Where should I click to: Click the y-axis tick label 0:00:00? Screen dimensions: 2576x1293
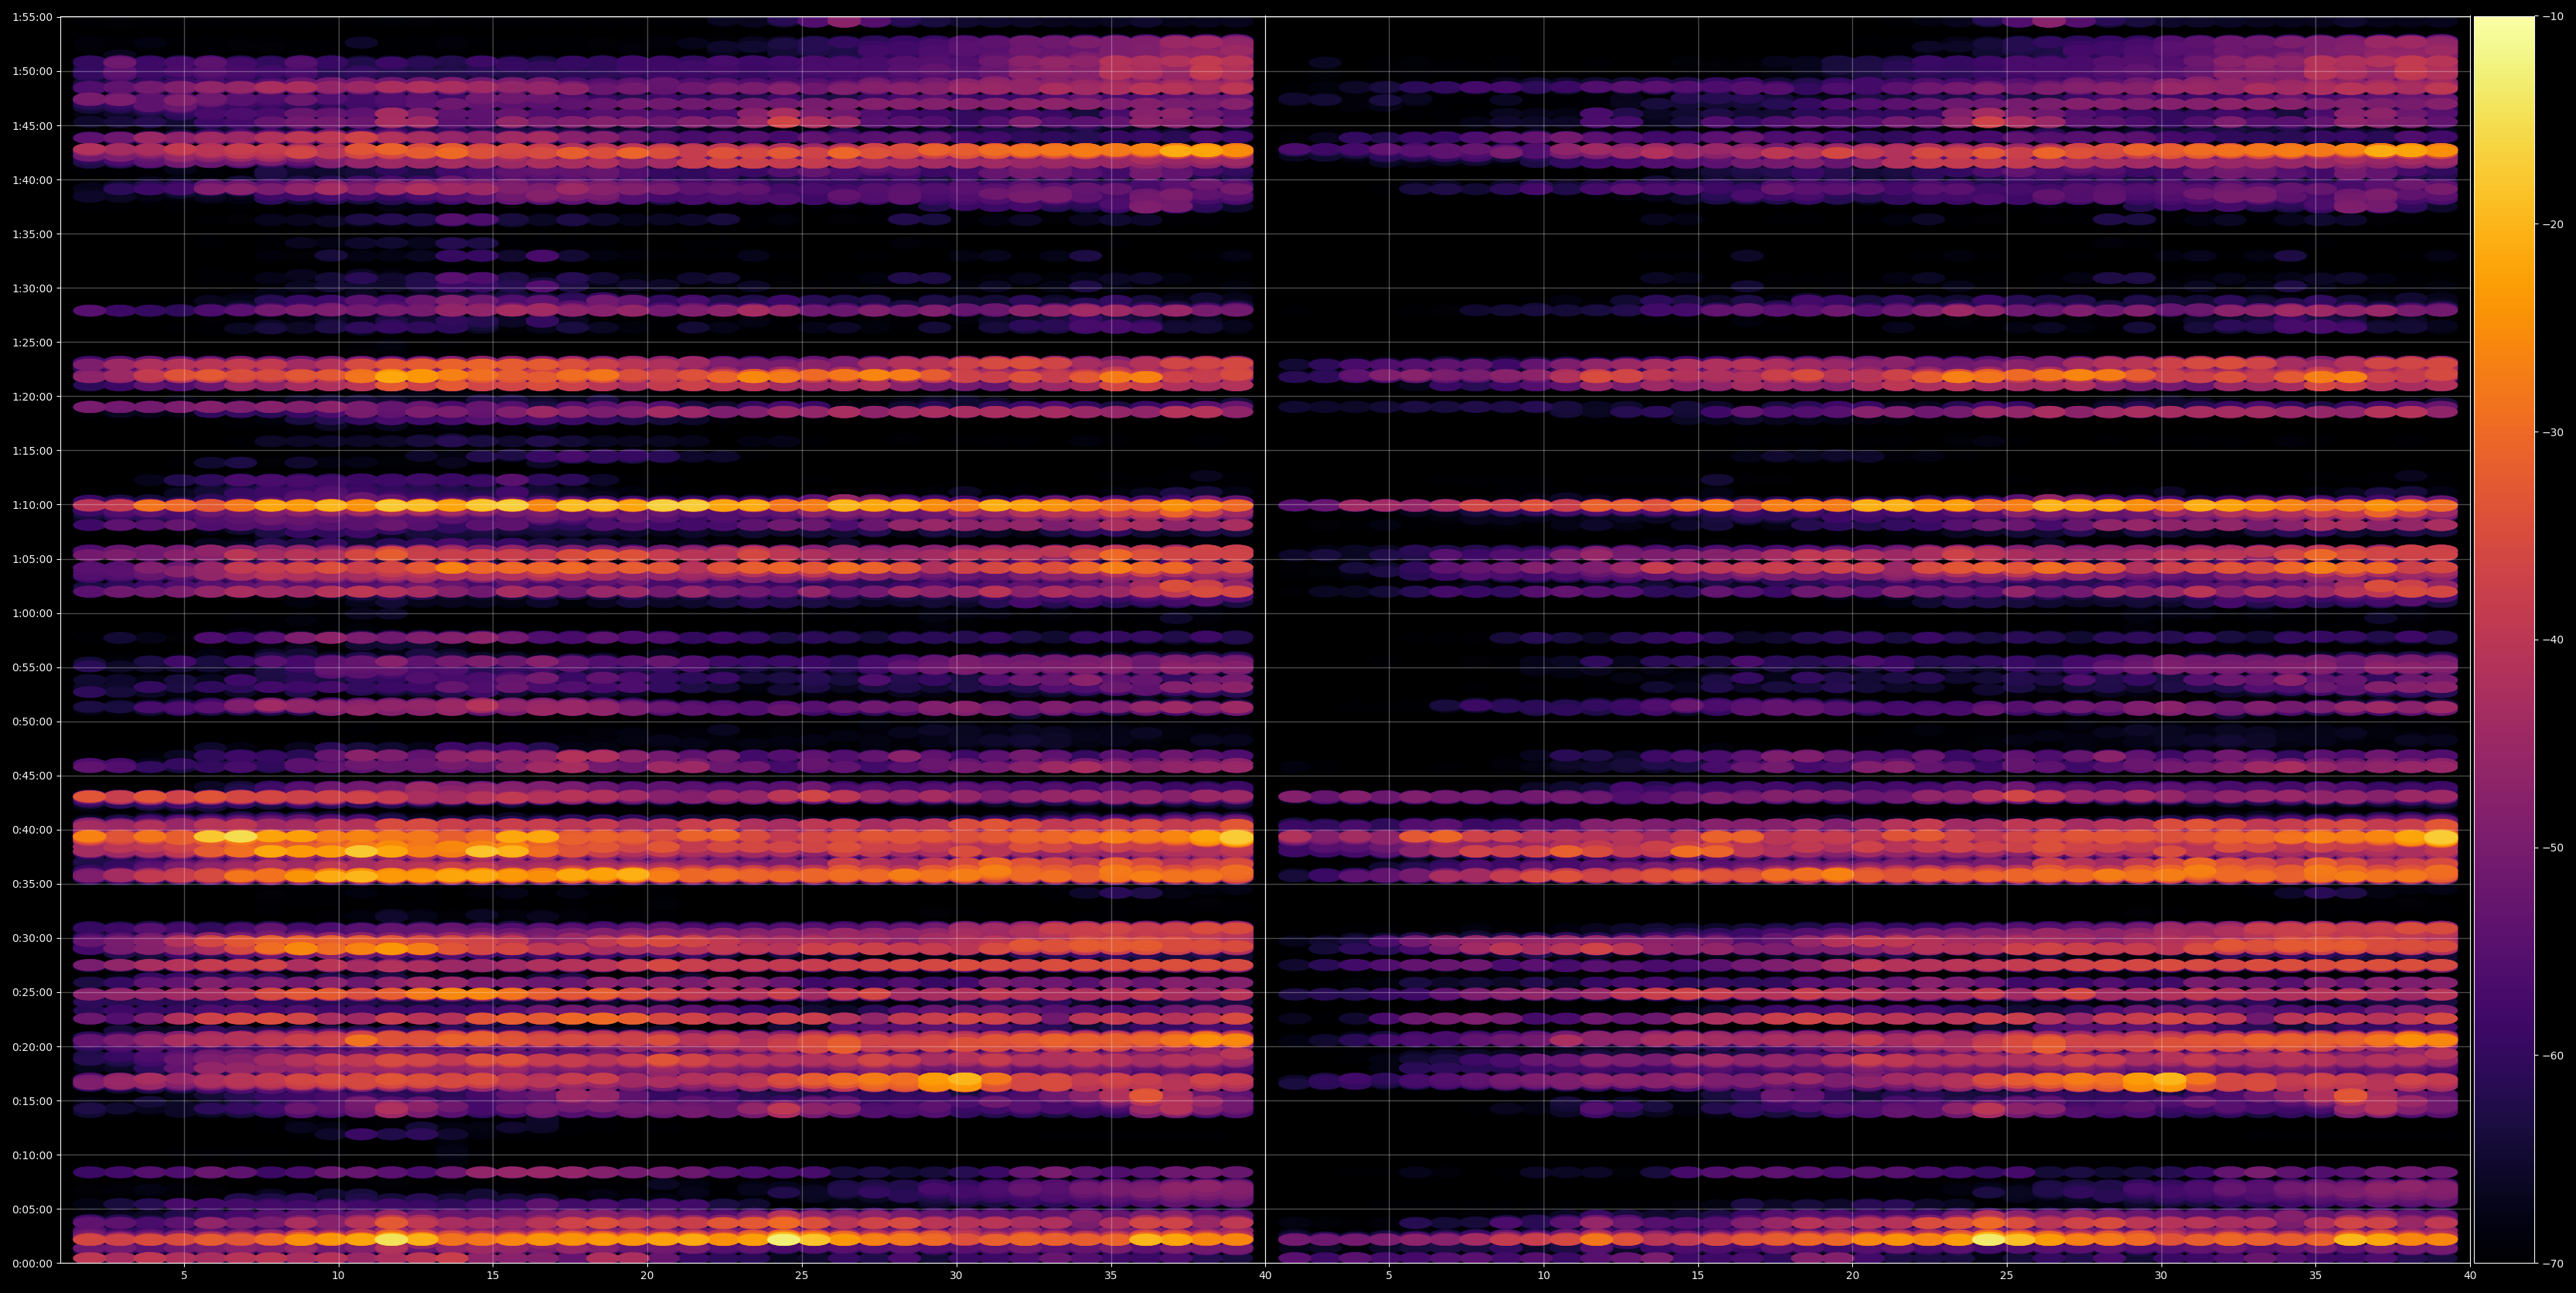coord(32,1263)
